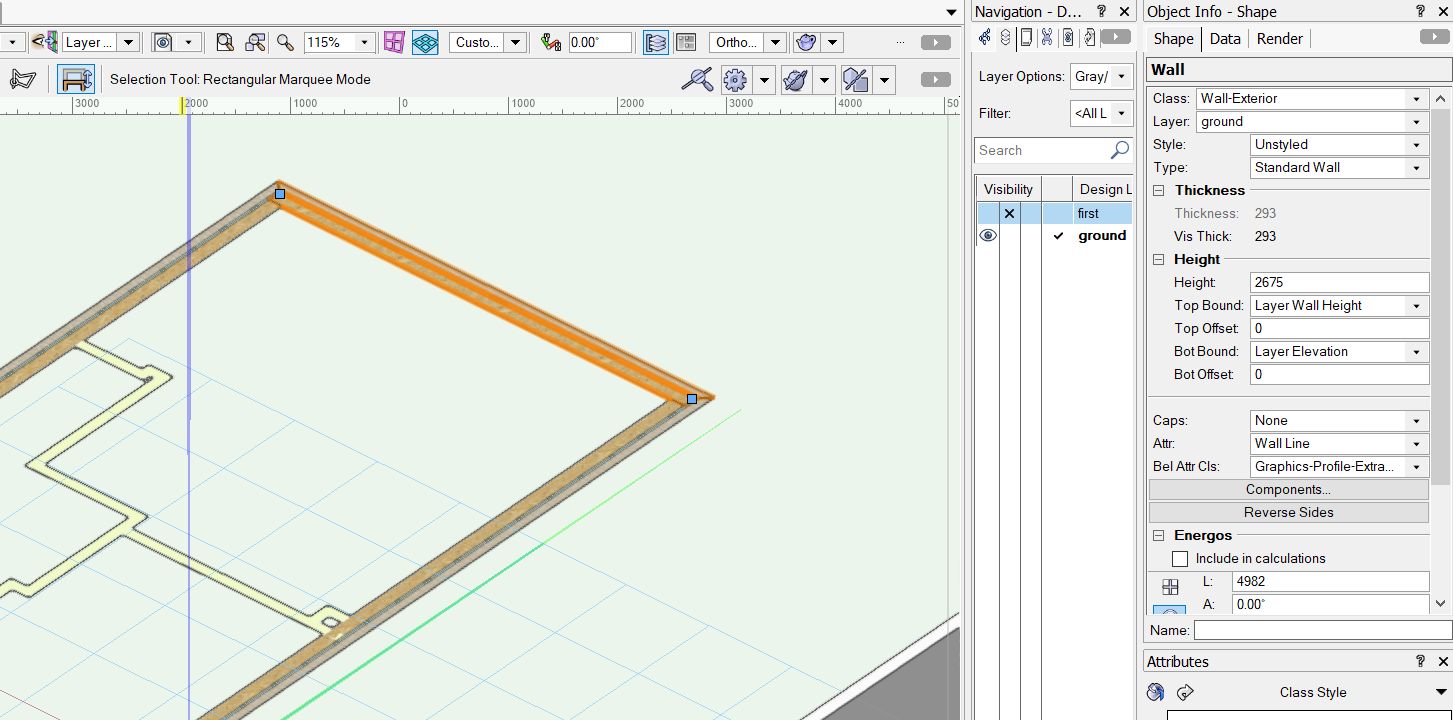The height and width of the screenshot is (720, 1453).
Task: Click the Components... button
Action: tap(1288, 490)
